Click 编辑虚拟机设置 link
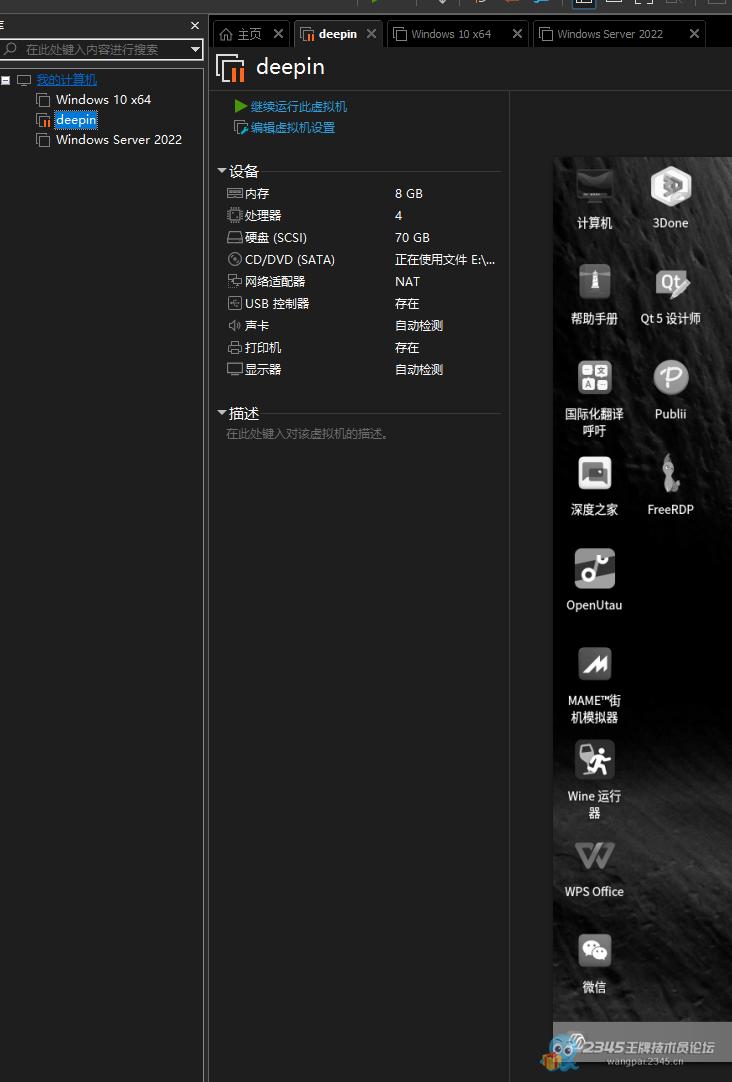The image size is (732, 1082). tap(292, 128)
